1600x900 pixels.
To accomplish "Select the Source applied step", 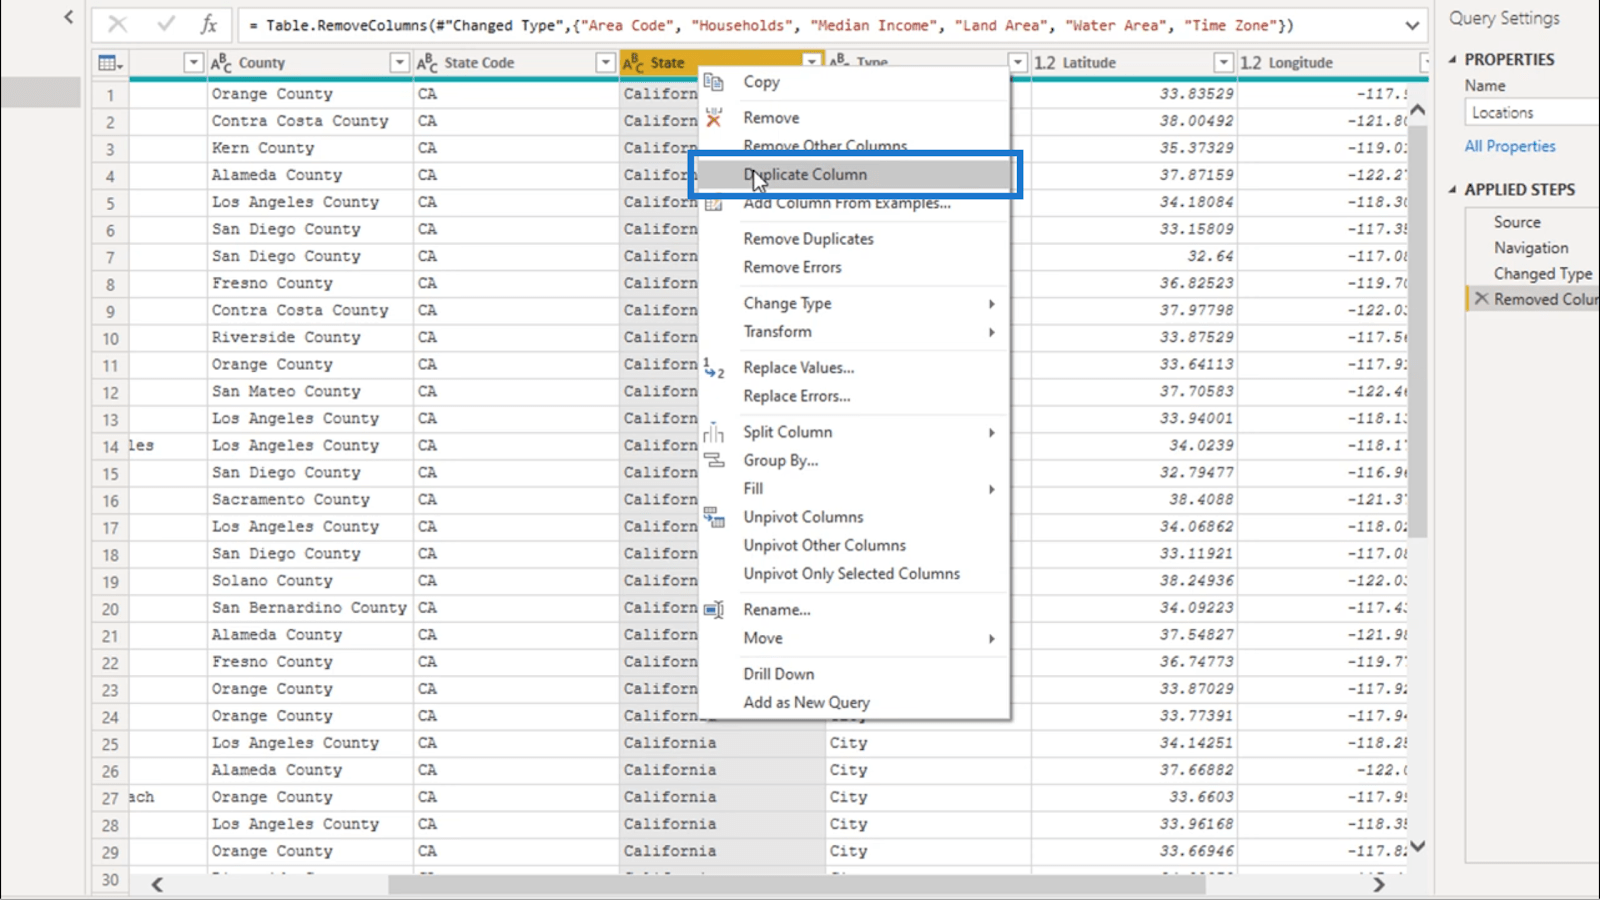I will (1517, 222).
